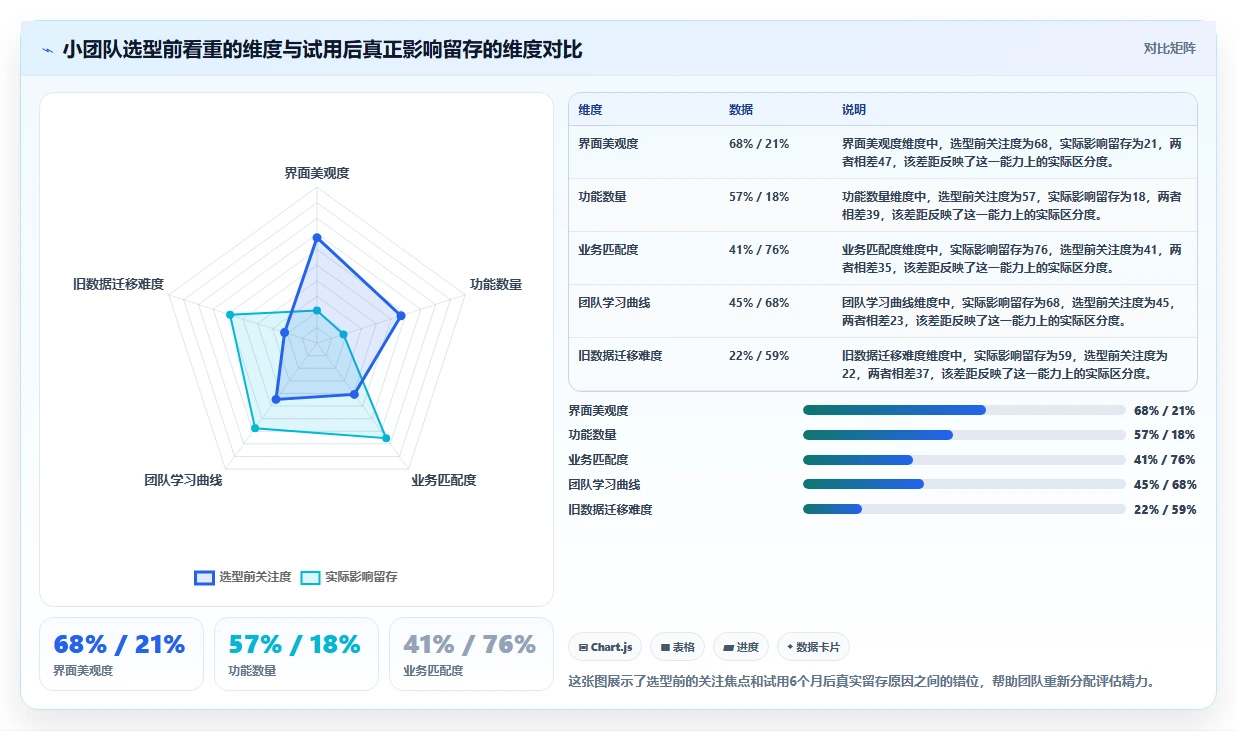Click the description of 旧数据迁移难度 row
Screen dimensions: 1237x731
tap(1005, 364)
